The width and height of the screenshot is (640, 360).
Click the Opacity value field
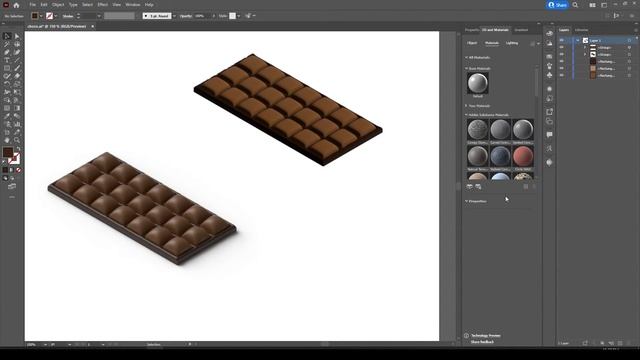(201, 16)
